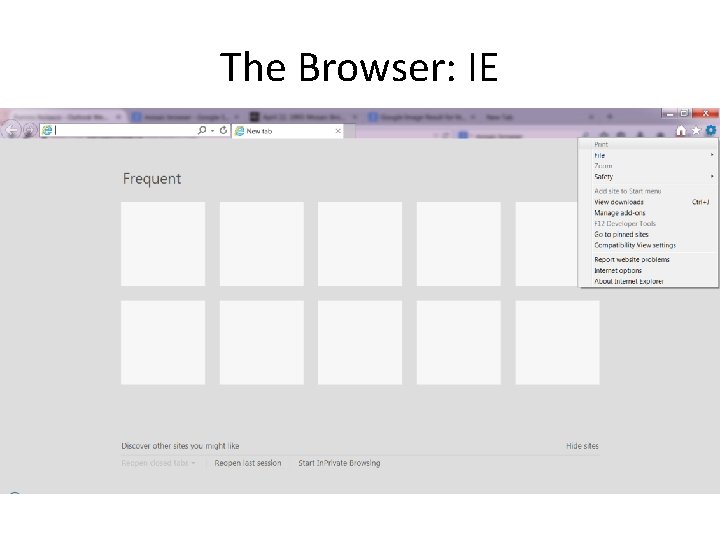Choose Add site to Start menu
720x540 pixels.
coord(648,191)
